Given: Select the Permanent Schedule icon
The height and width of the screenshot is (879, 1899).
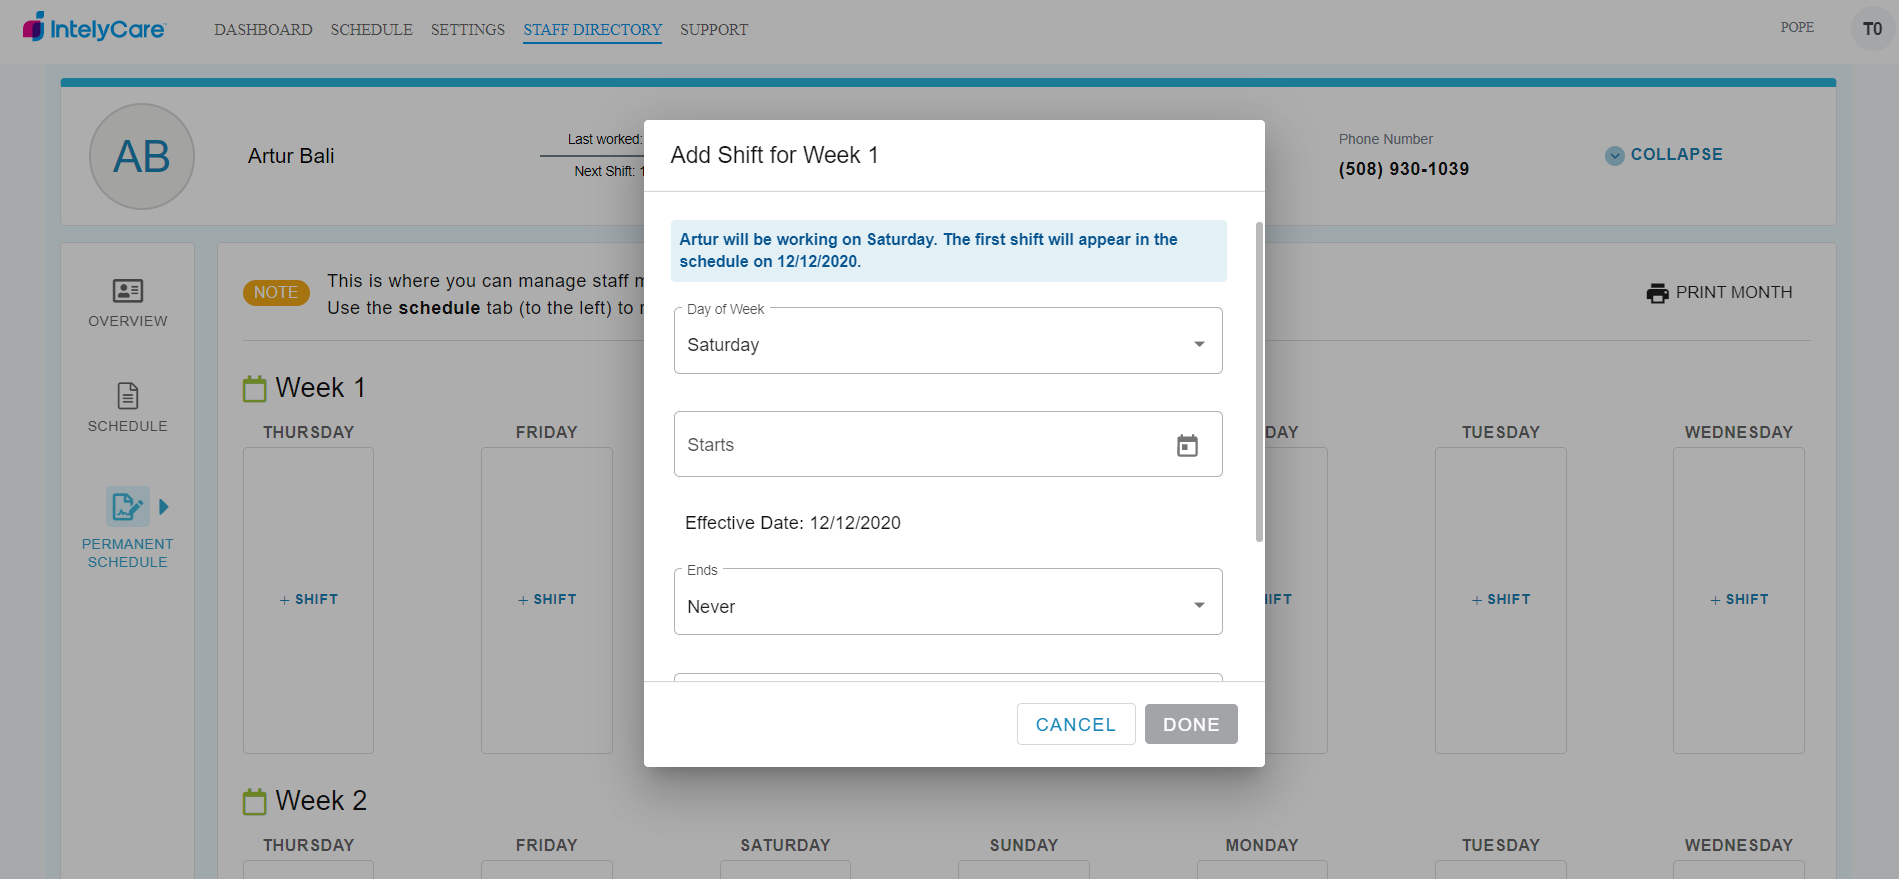Looking at the screenshot, I should tap(127, 507).
